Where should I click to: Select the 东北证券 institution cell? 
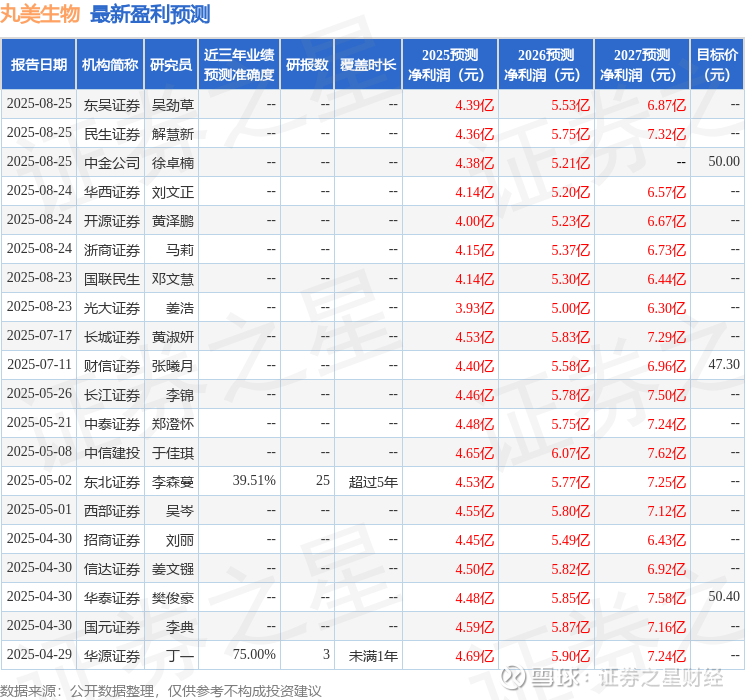[x=112, y=482]
